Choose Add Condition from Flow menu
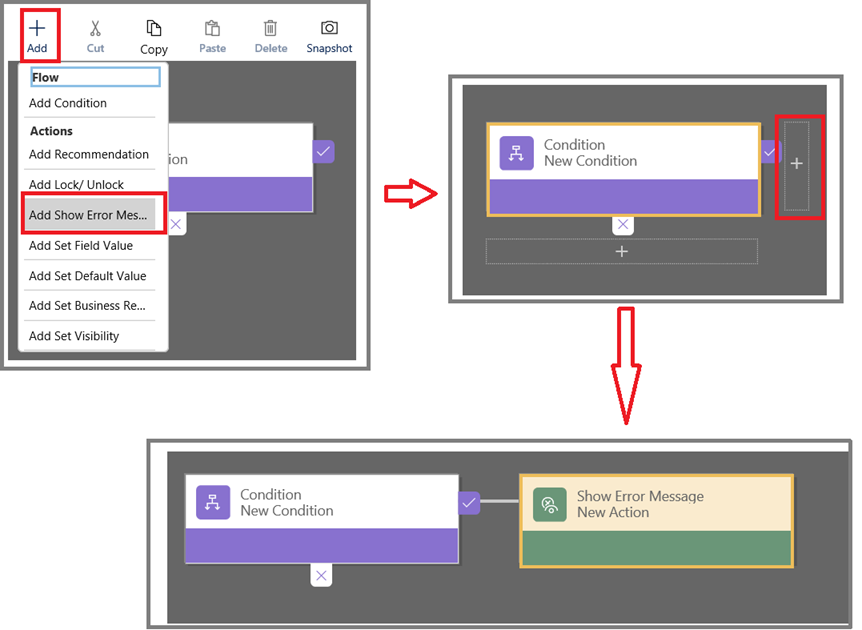The image size is (862, 630). [x=68, y=103]
